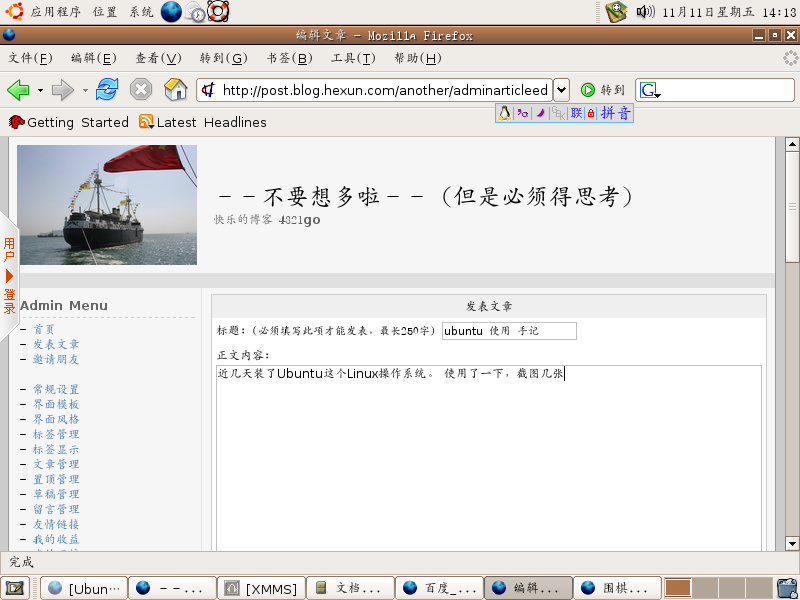The image size is (800, 600).
Task: Open the 查看(V) menu
Action: pyautogui.click(x=158, y=58)
